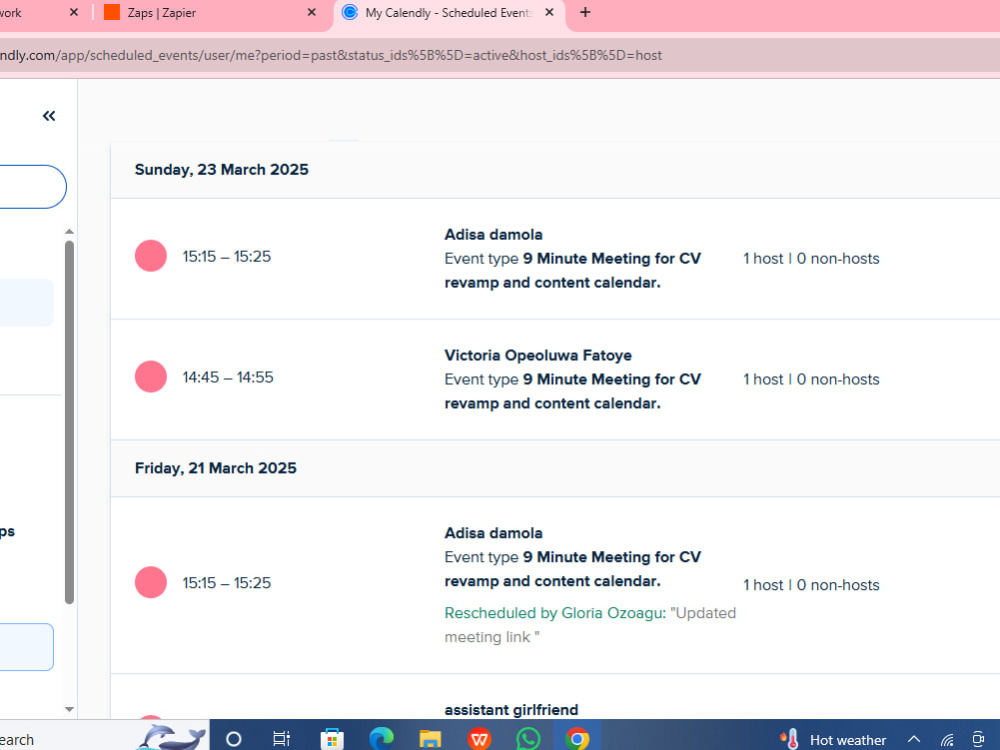Open Microsoft Edge from taskbar
This screenshot has width=1000, height=750.
click(381, 739)
